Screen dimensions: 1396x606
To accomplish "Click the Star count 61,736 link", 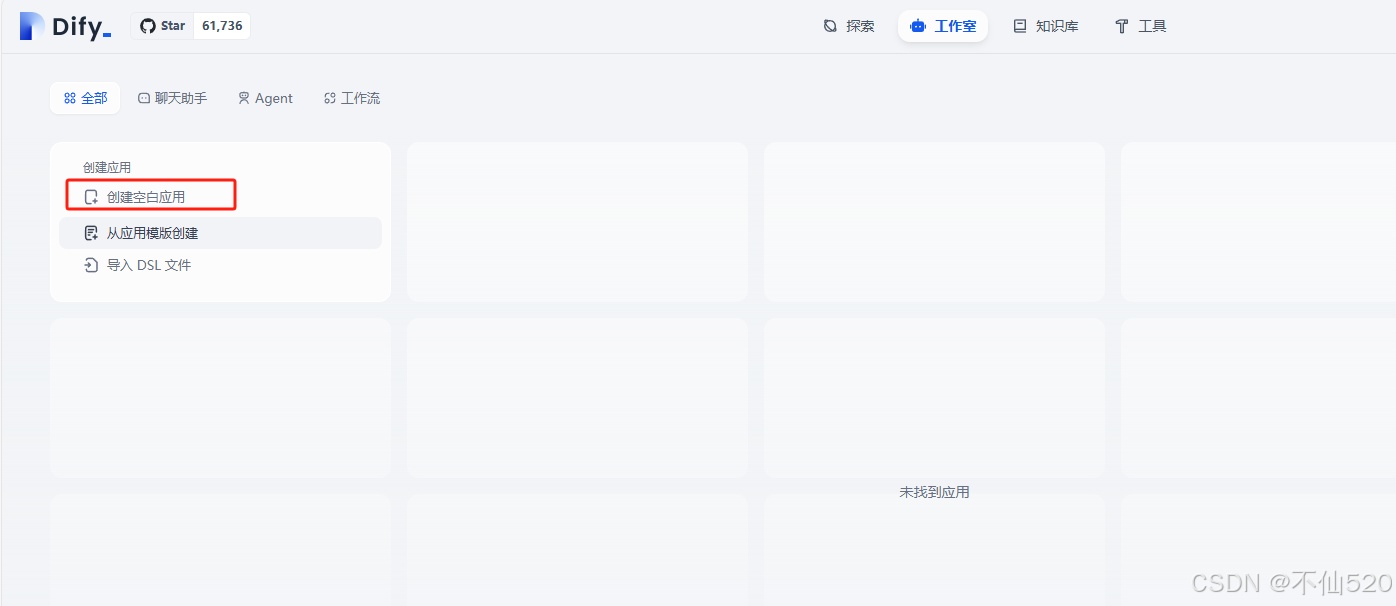I will click(221, 25).
